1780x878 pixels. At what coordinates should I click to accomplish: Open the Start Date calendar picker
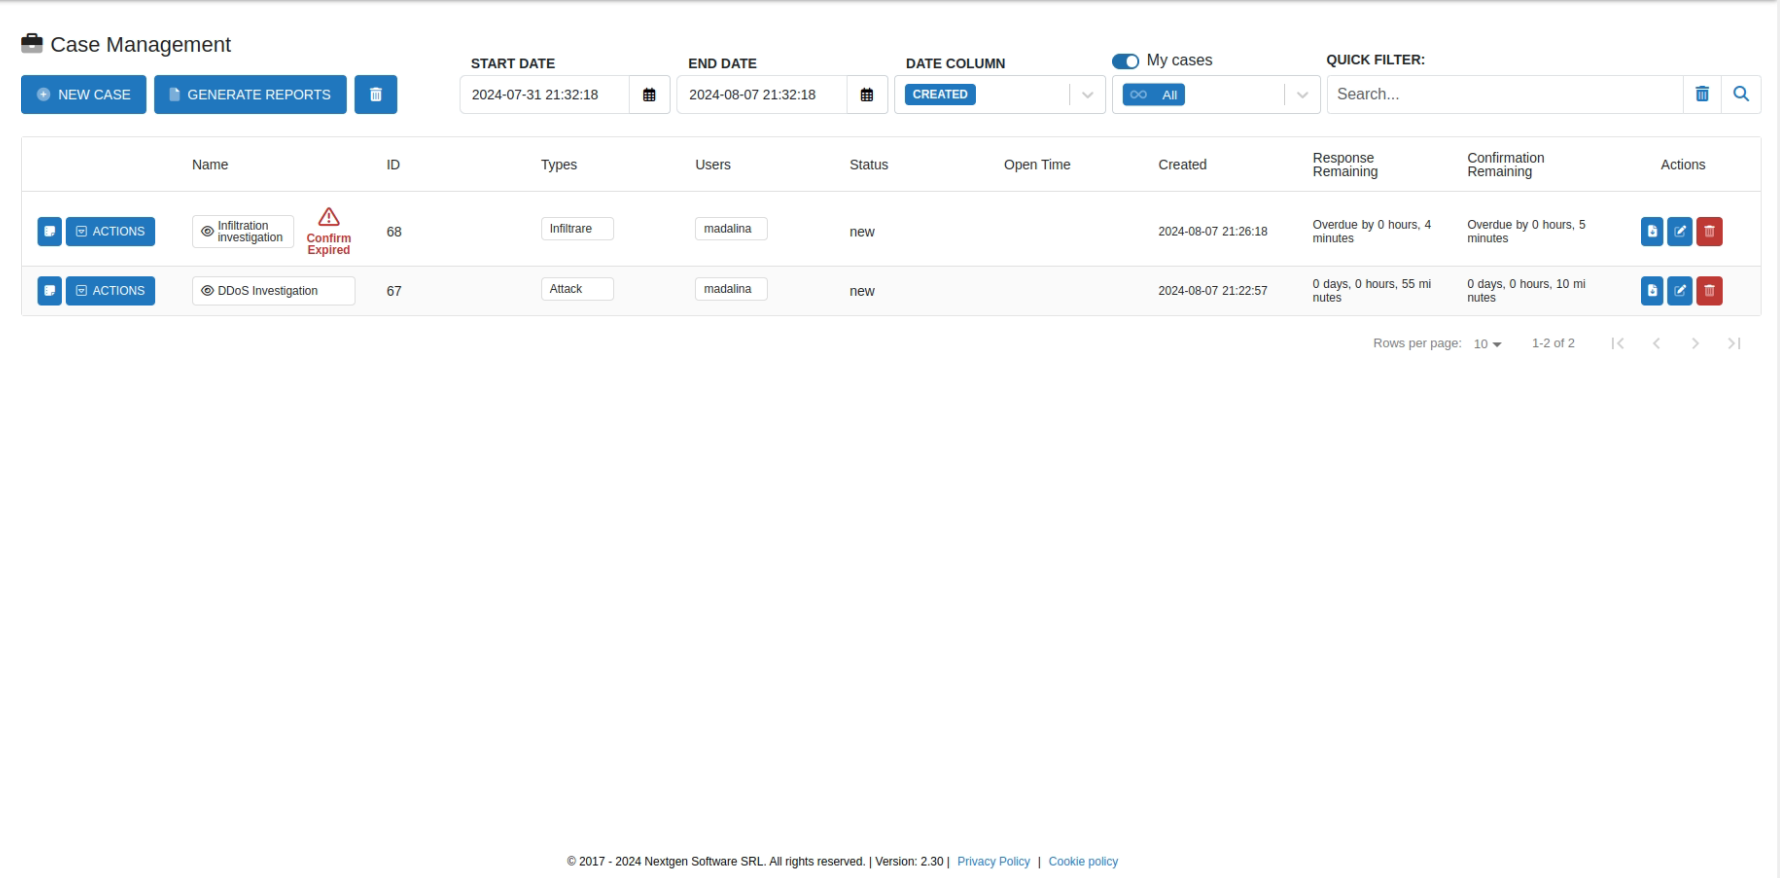pos(649,94)
